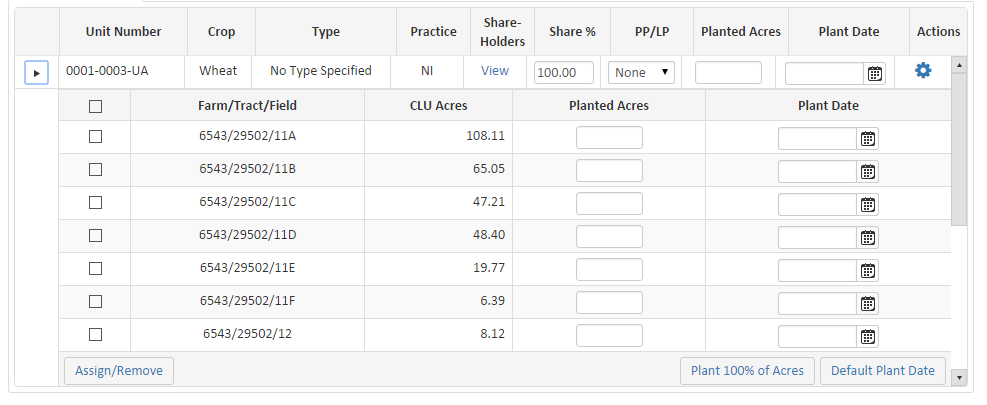Screen dimensions: 987x405
Task: Open Actions gear for unit 0001-0003-UA
Action: point(923,71)
